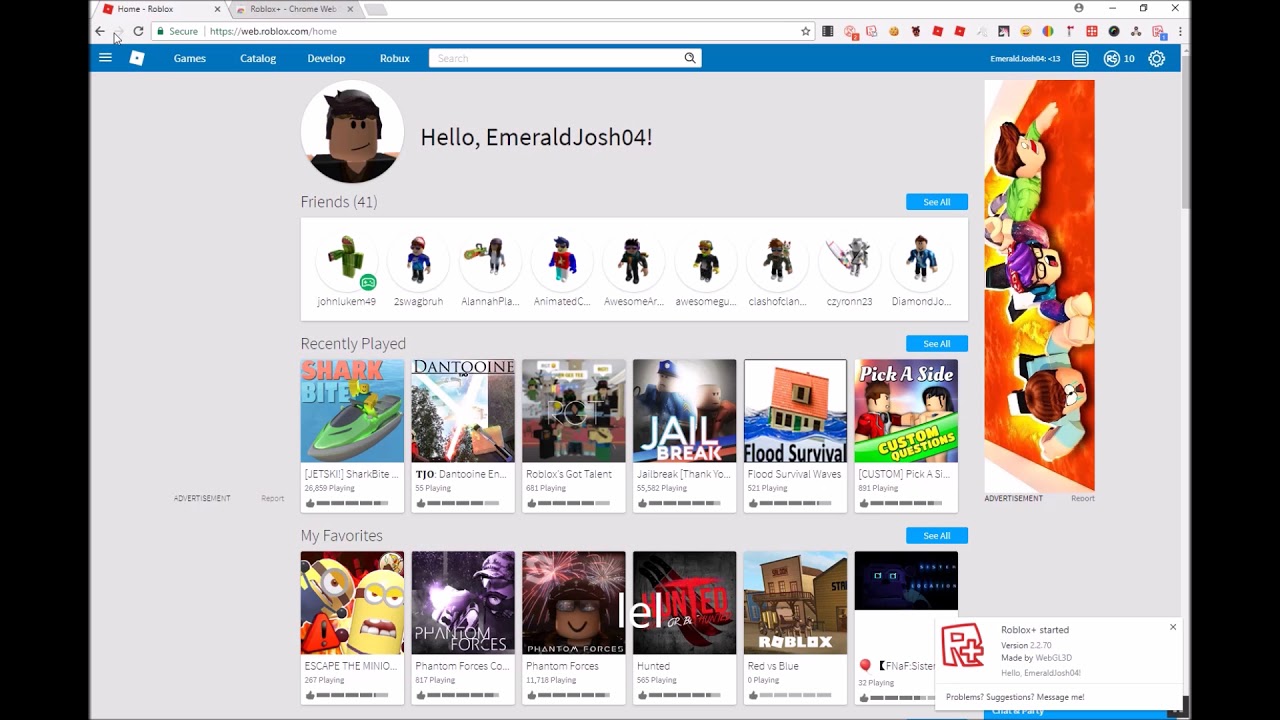Viewport: 1280px width, 720px height.
Task: Close the Home - Roblox browser tab
Action: point(217,9)
